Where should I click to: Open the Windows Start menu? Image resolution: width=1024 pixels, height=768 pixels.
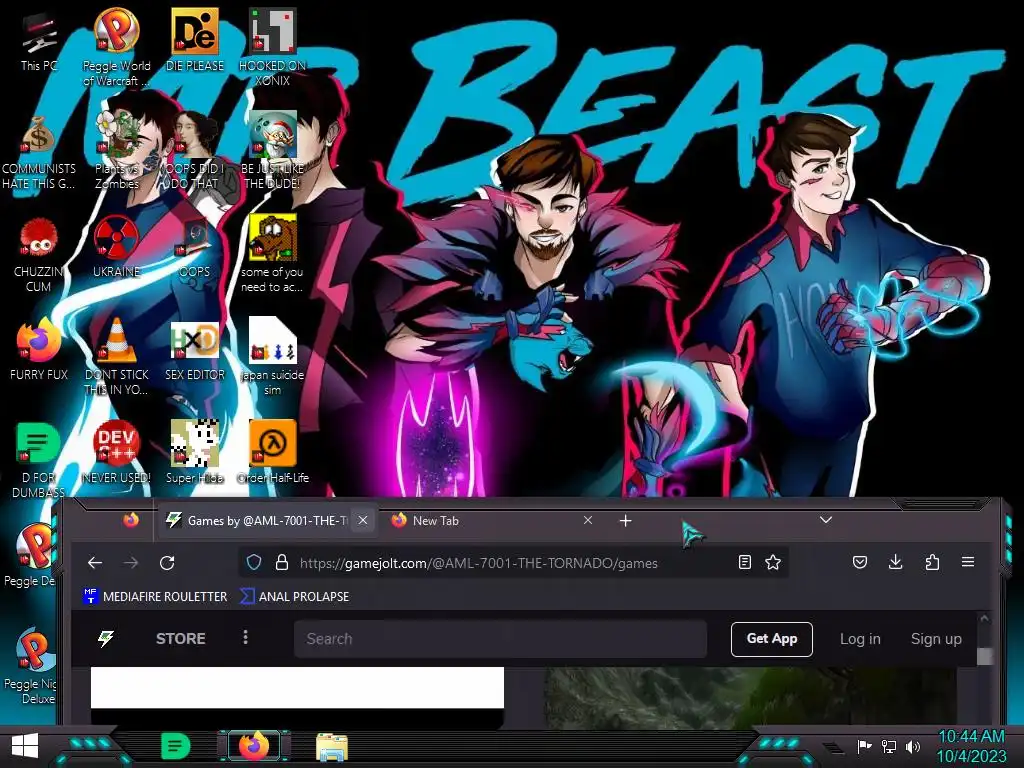click(25, 746)
